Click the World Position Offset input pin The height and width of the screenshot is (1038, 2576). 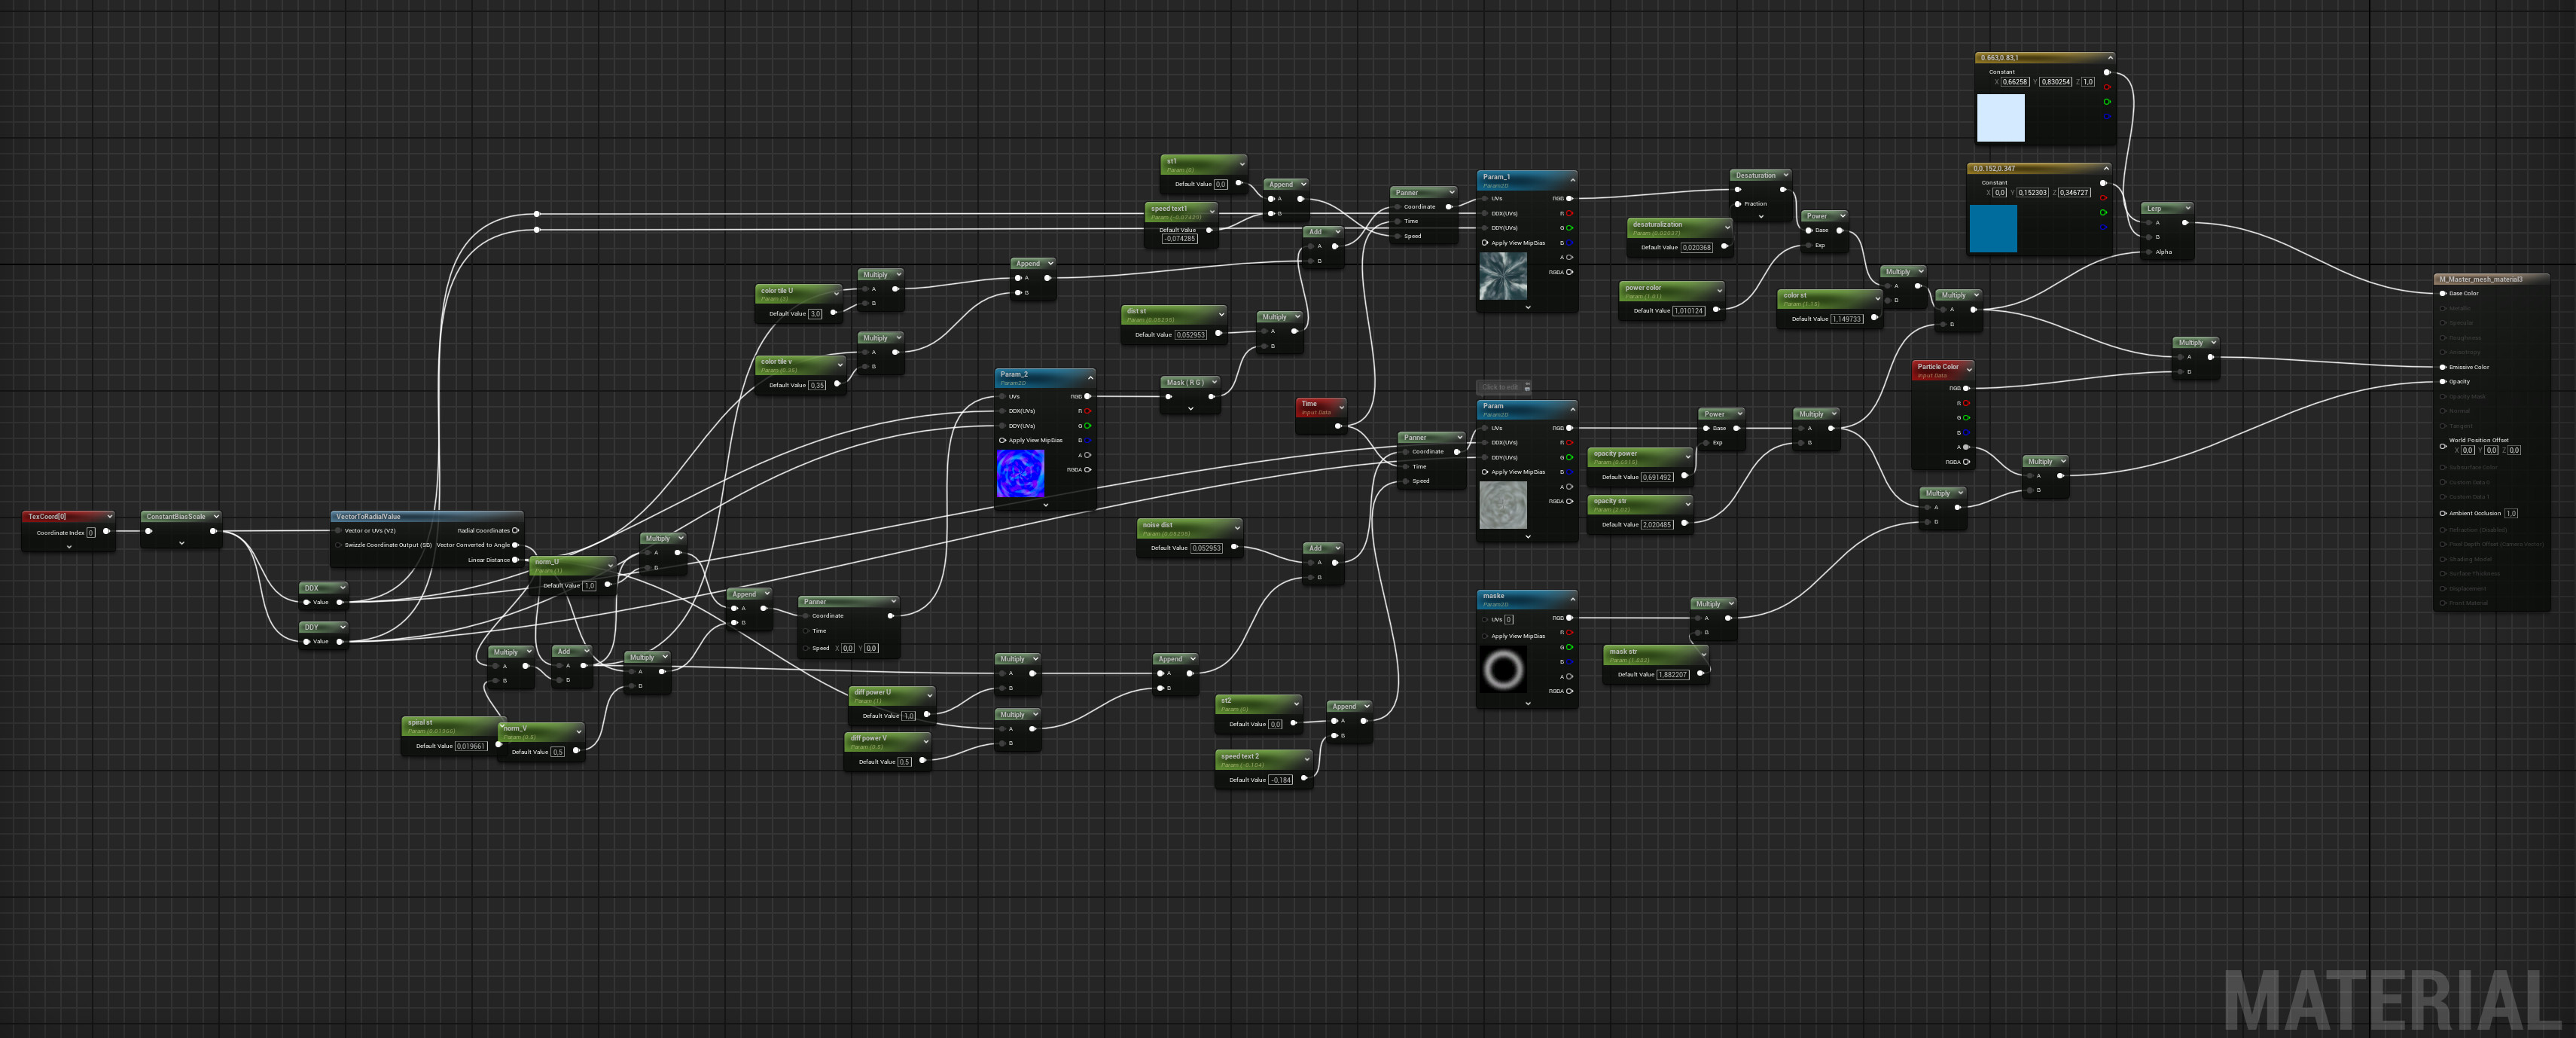[x=2443, y=445]
